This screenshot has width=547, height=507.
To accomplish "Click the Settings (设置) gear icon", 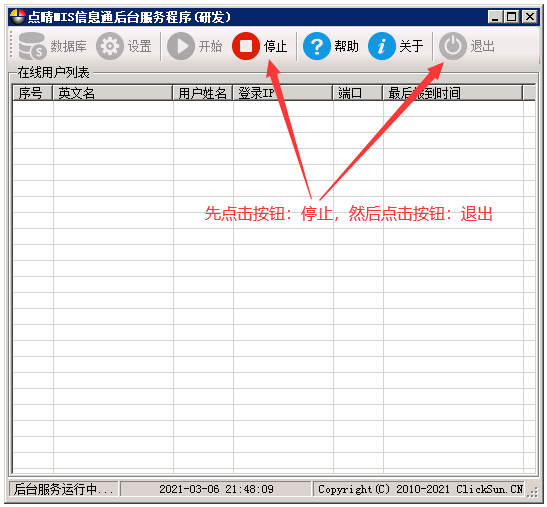I will click(x=110, y=46).
